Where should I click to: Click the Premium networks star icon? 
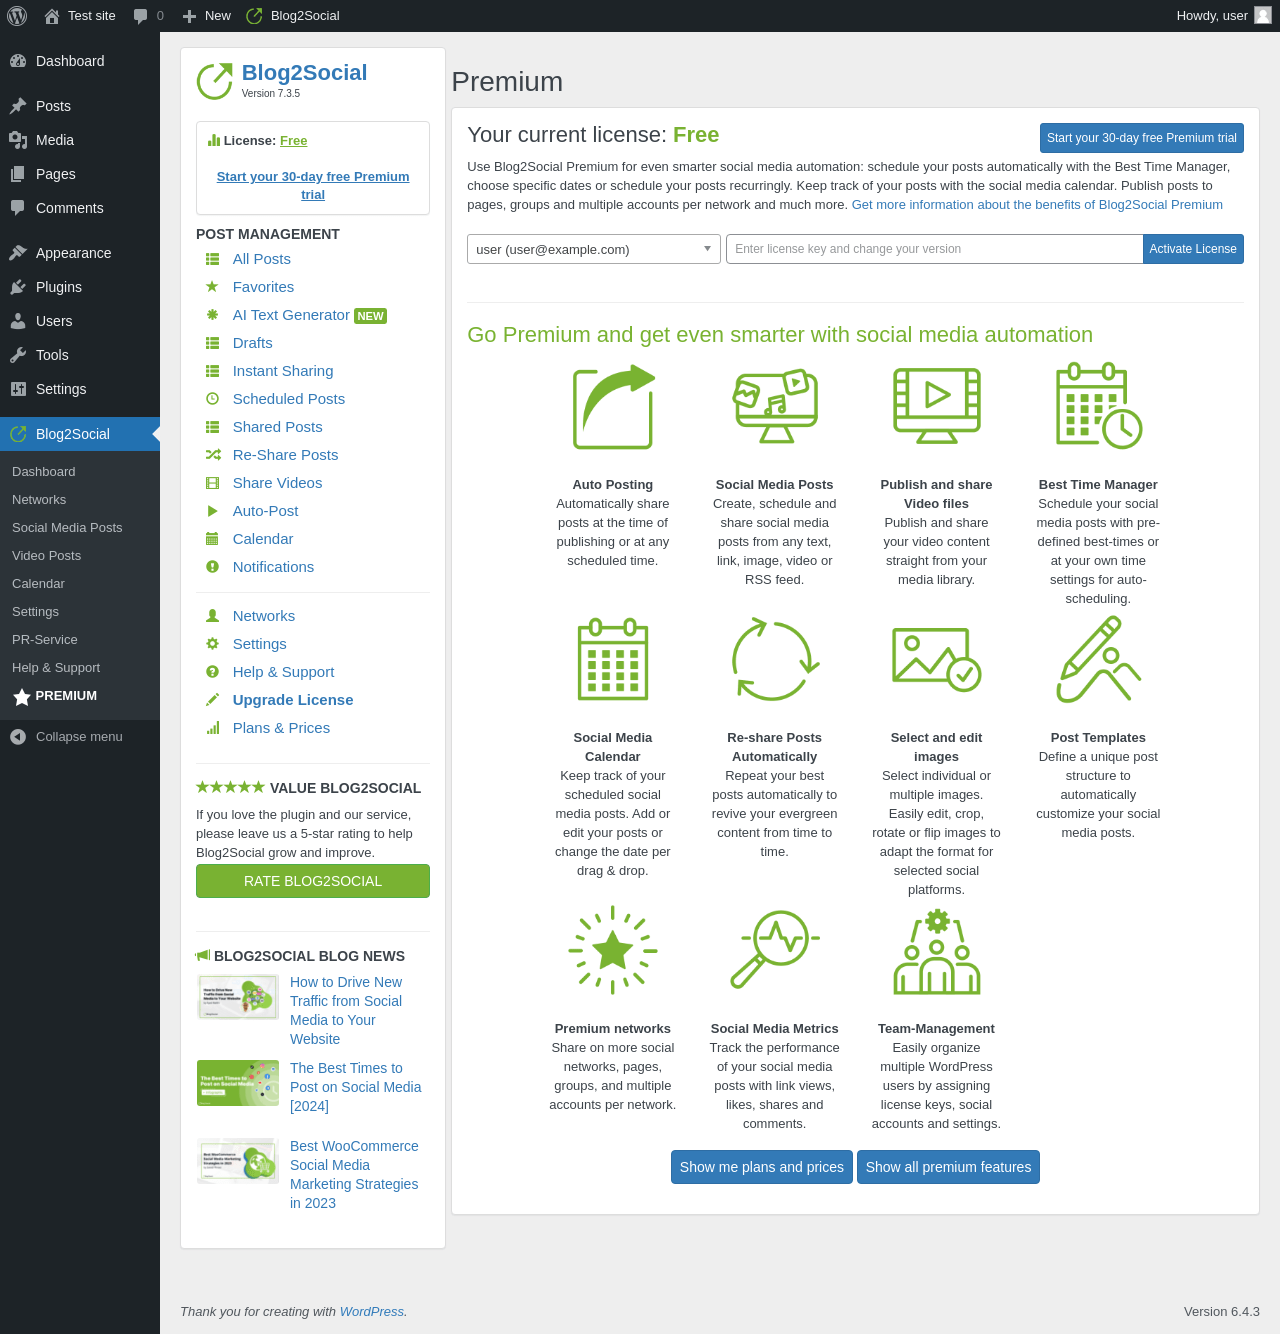(x=613, y=950)
